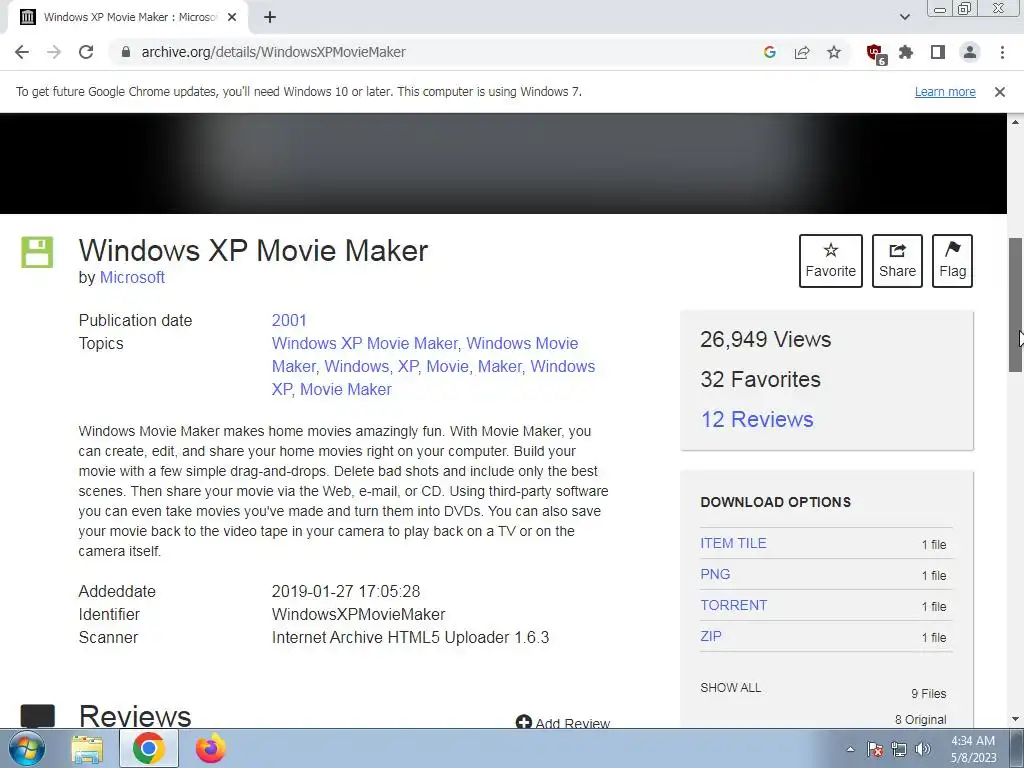Click the Favorite button

[831, 261]
